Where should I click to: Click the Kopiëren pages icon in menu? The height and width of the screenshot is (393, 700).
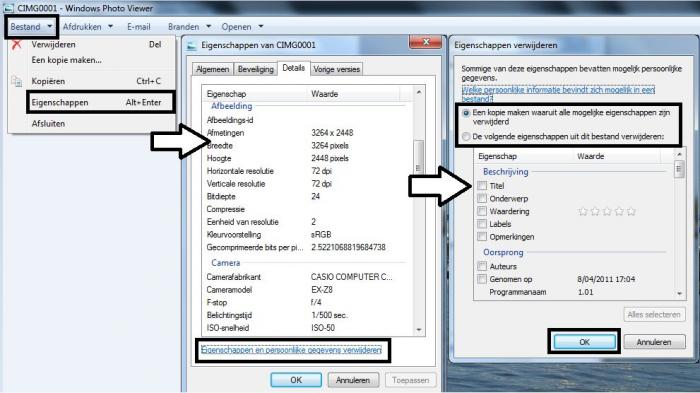[x=17, y=81]
